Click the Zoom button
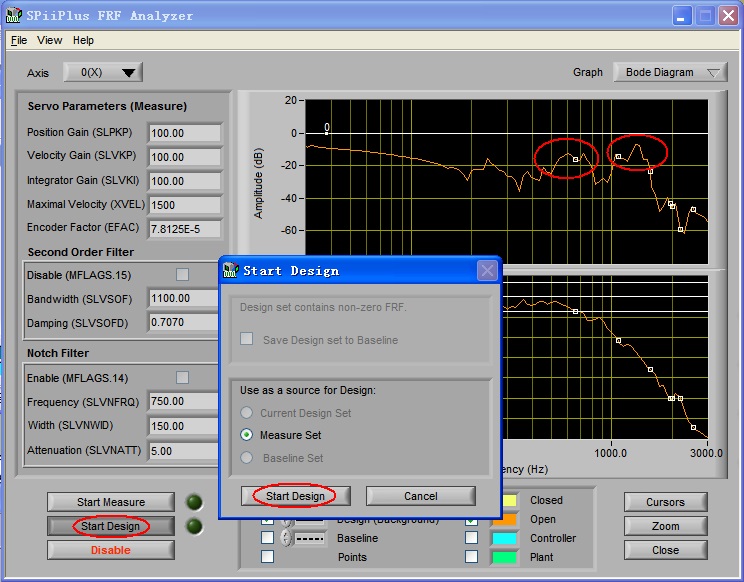This screenshot has width=744, height=582. coord(665,527)
